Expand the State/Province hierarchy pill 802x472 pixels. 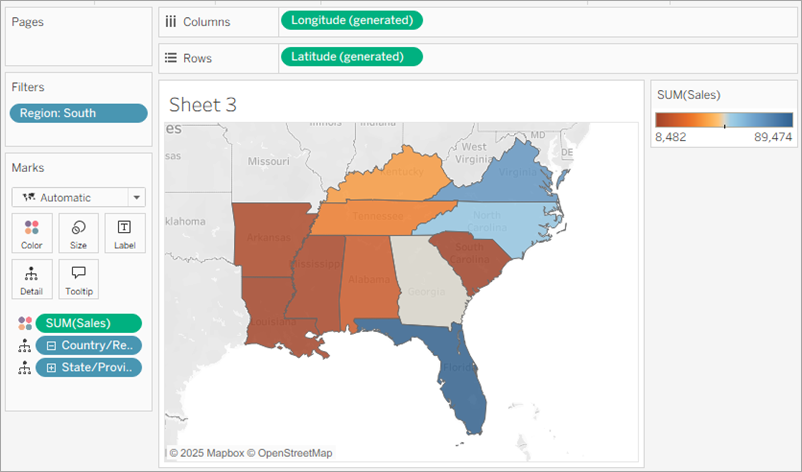[50, 367]
